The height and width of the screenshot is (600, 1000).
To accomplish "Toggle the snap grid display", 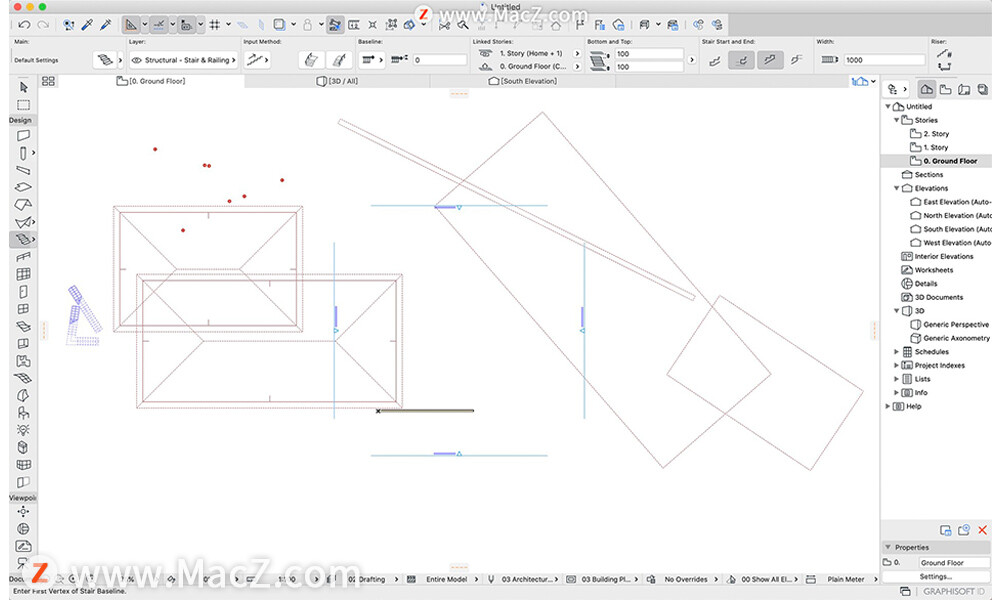I will [x=215, y=24].
